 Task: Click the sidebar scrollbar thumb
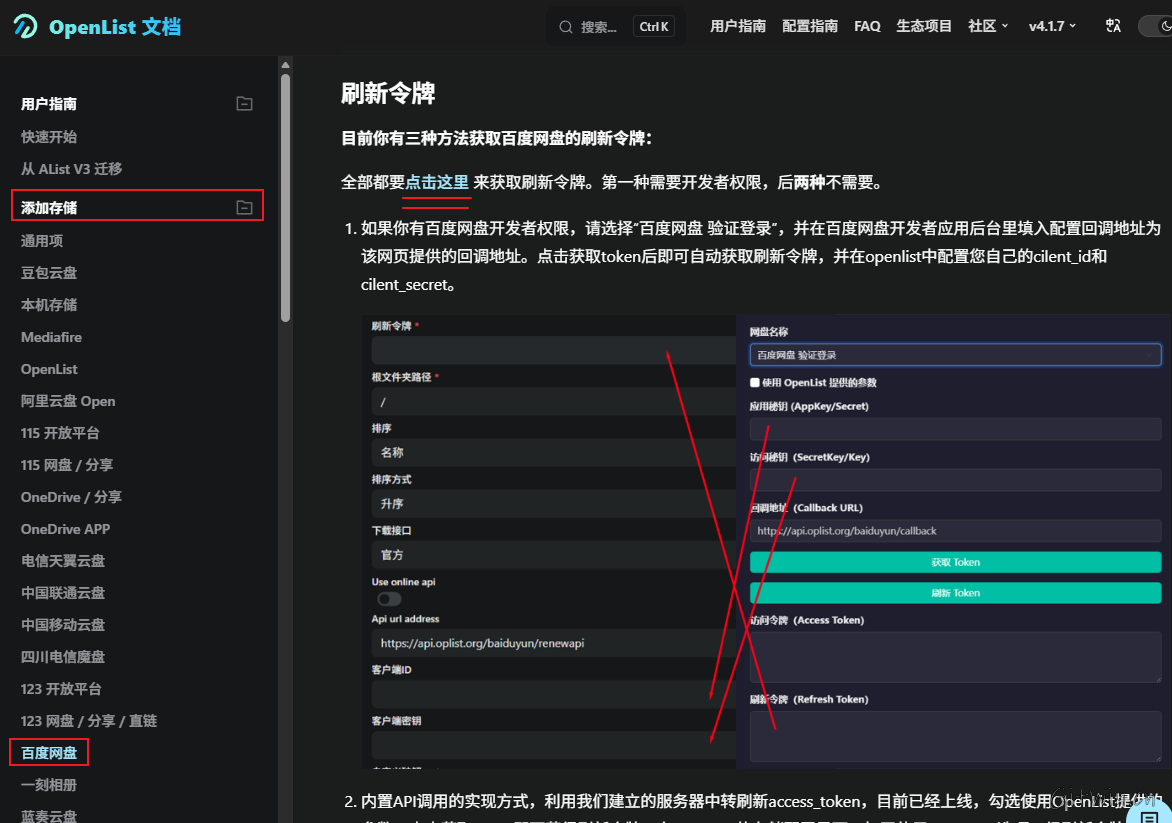point(286,198)
